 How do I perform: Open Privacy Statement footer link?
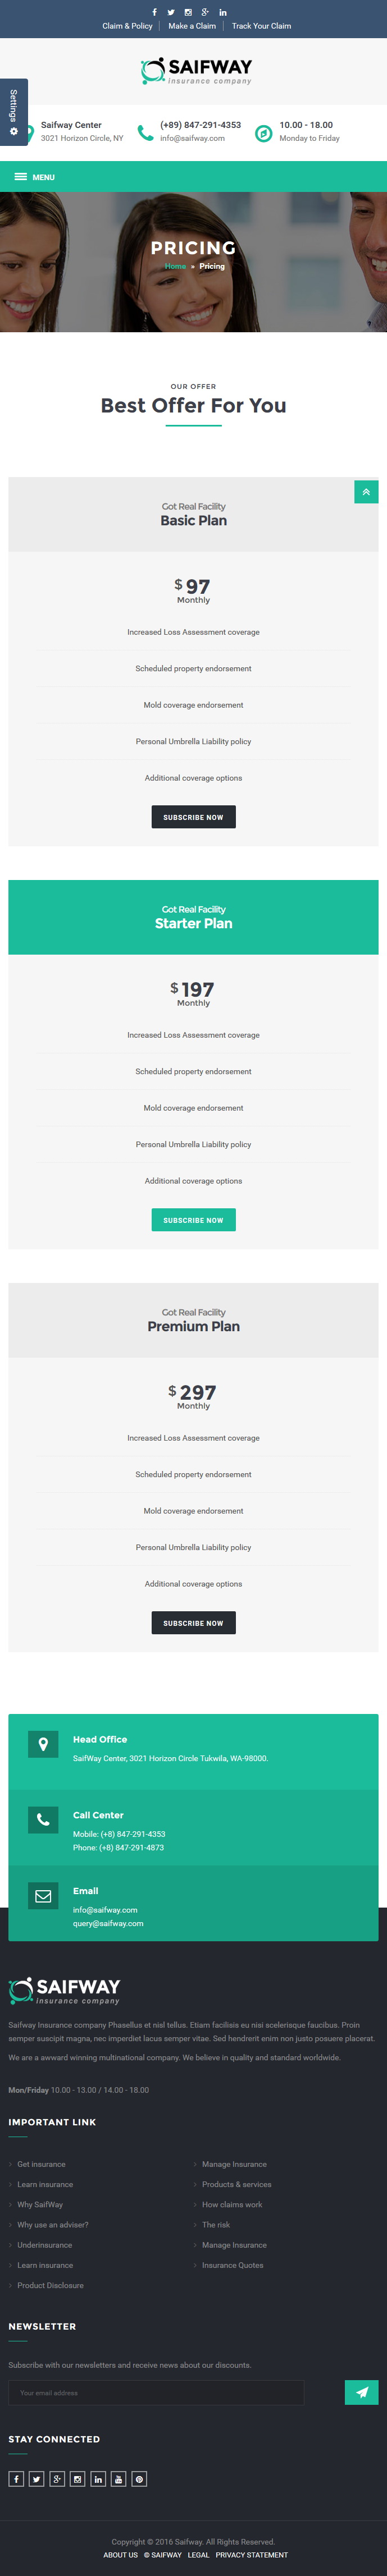pyautogui.click(x=252, y=2554)
